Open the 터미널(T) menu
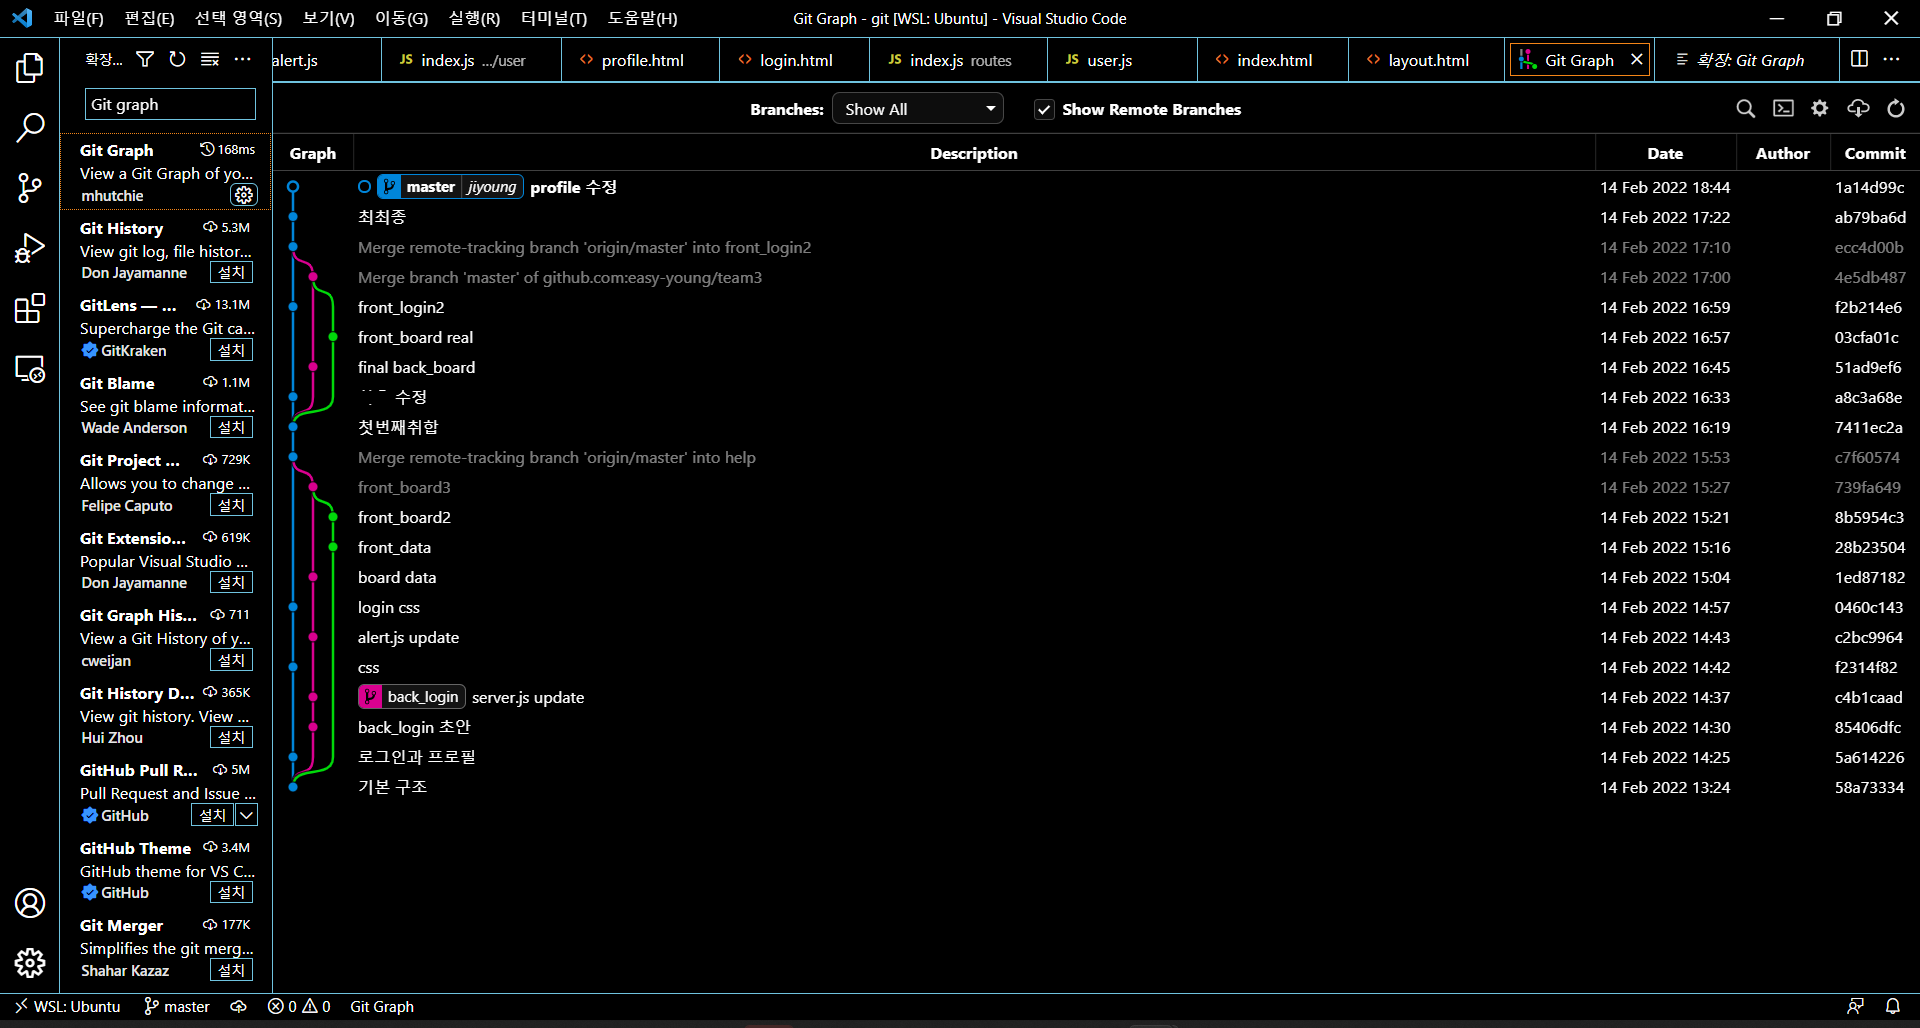 554,18
